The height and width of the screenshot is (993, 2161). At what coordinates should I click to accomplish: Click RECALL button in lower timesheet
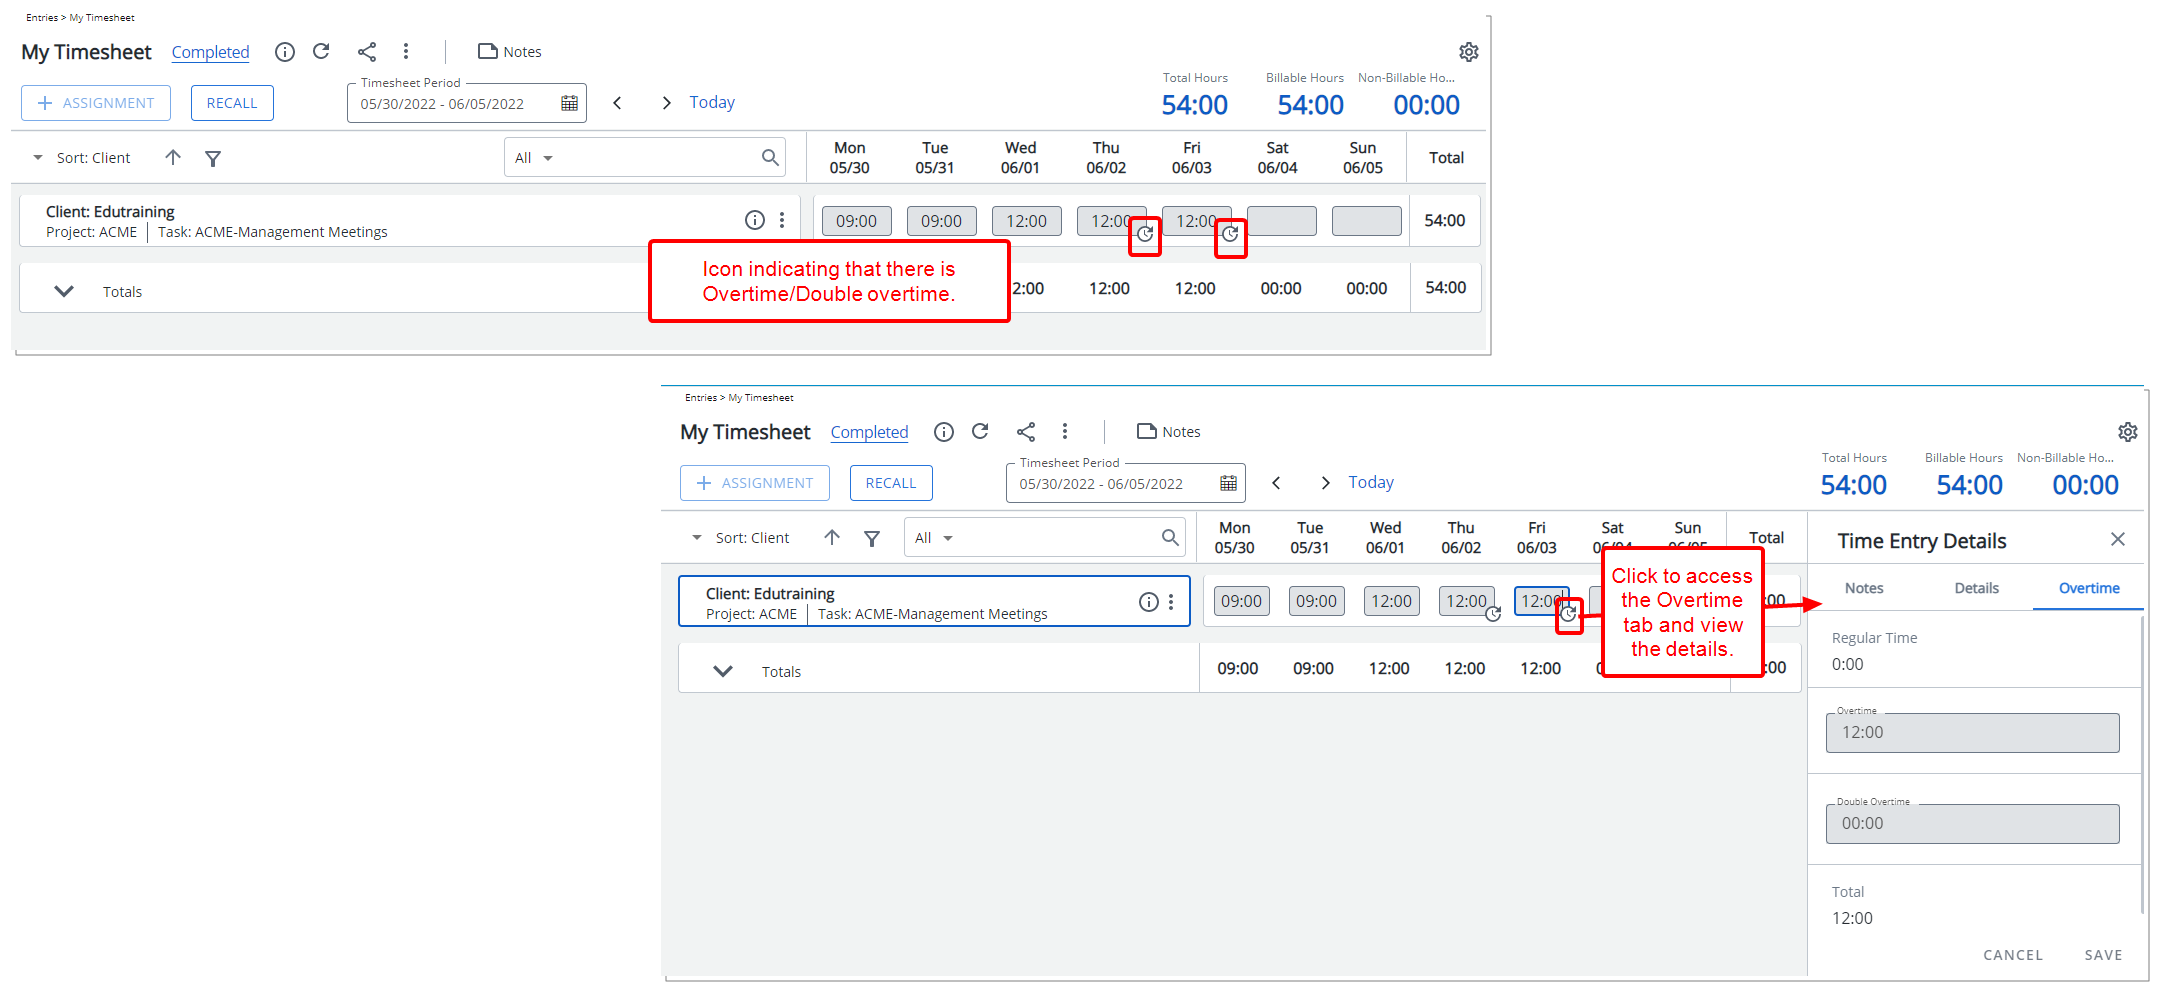coord(891,483)
